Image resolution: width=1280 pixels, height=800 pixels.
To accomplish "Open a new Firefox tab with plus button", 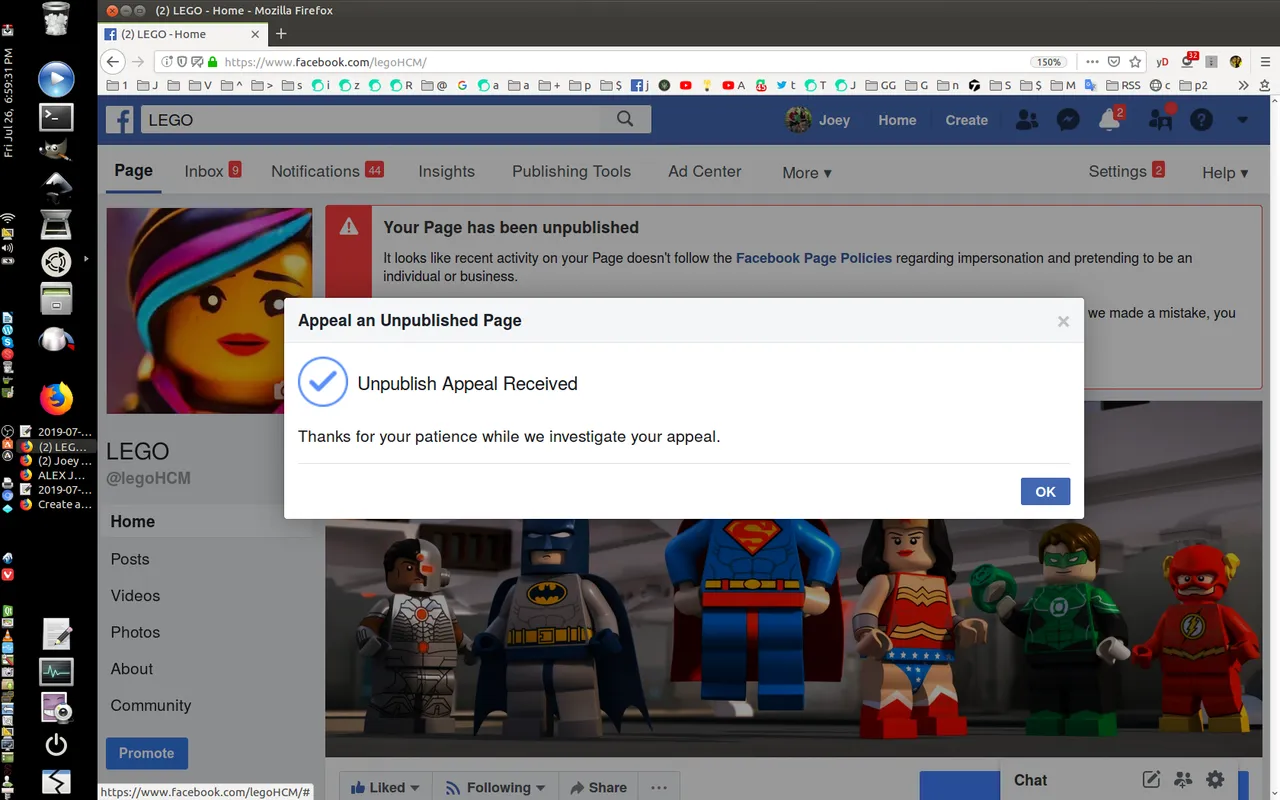I will 281,34.
